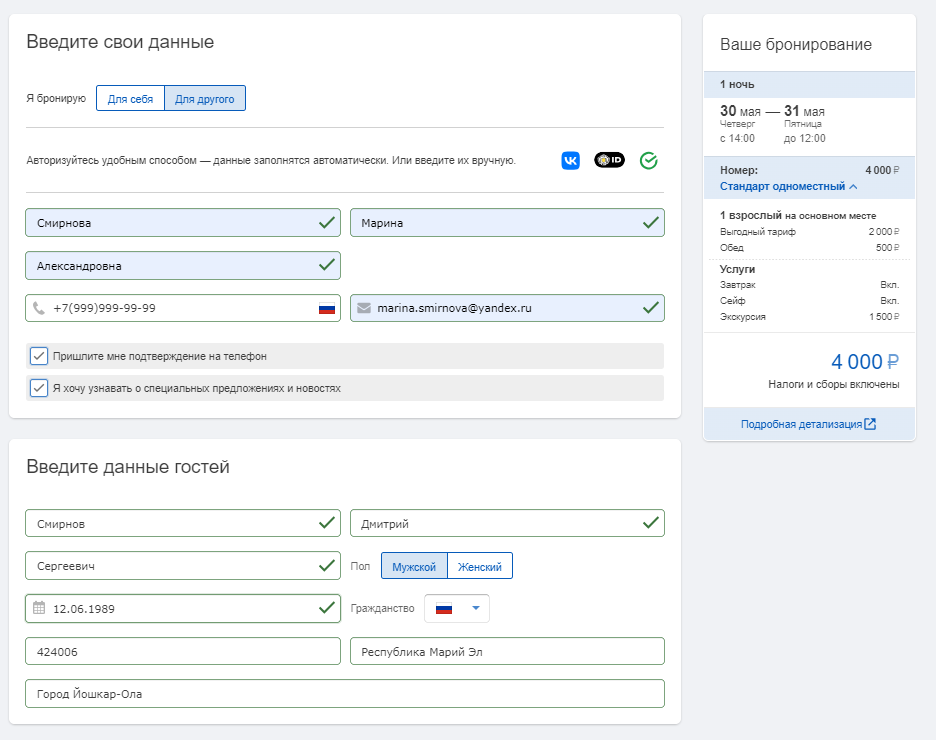Click the Russian flag in the phone field
Screen dimensions: 936x740
pyautogui.click(x=327, y=309)
